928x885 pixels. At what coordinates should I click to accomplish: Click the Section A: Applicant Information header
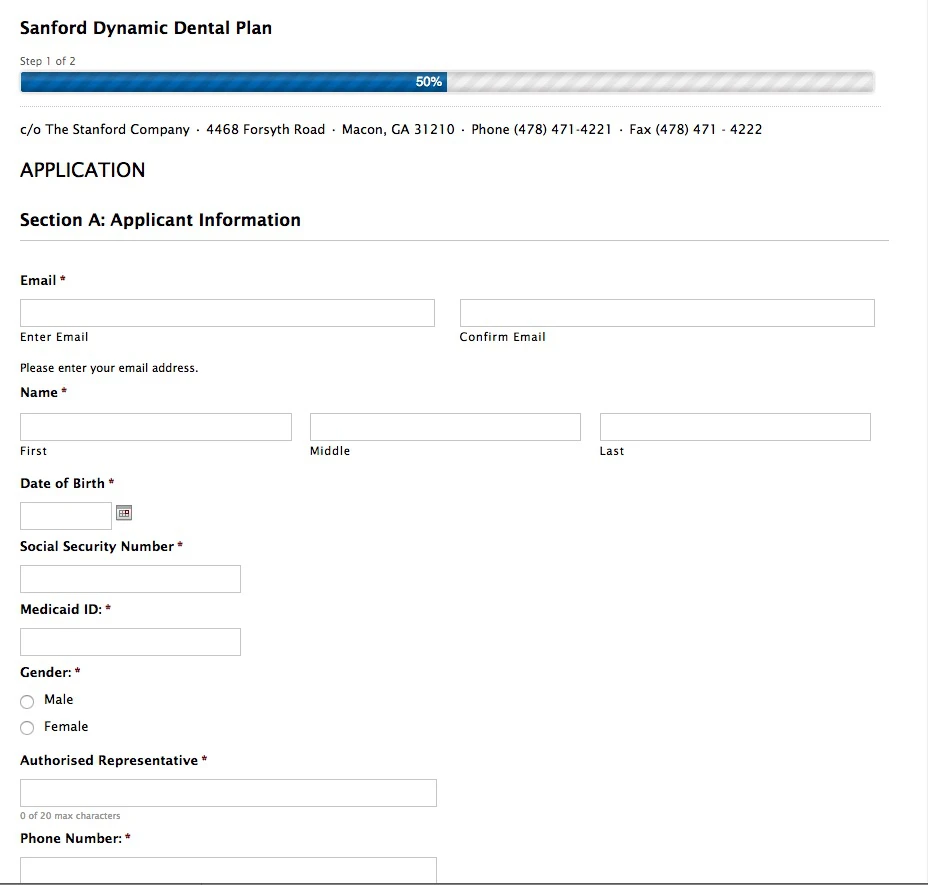tap(161, 219)
